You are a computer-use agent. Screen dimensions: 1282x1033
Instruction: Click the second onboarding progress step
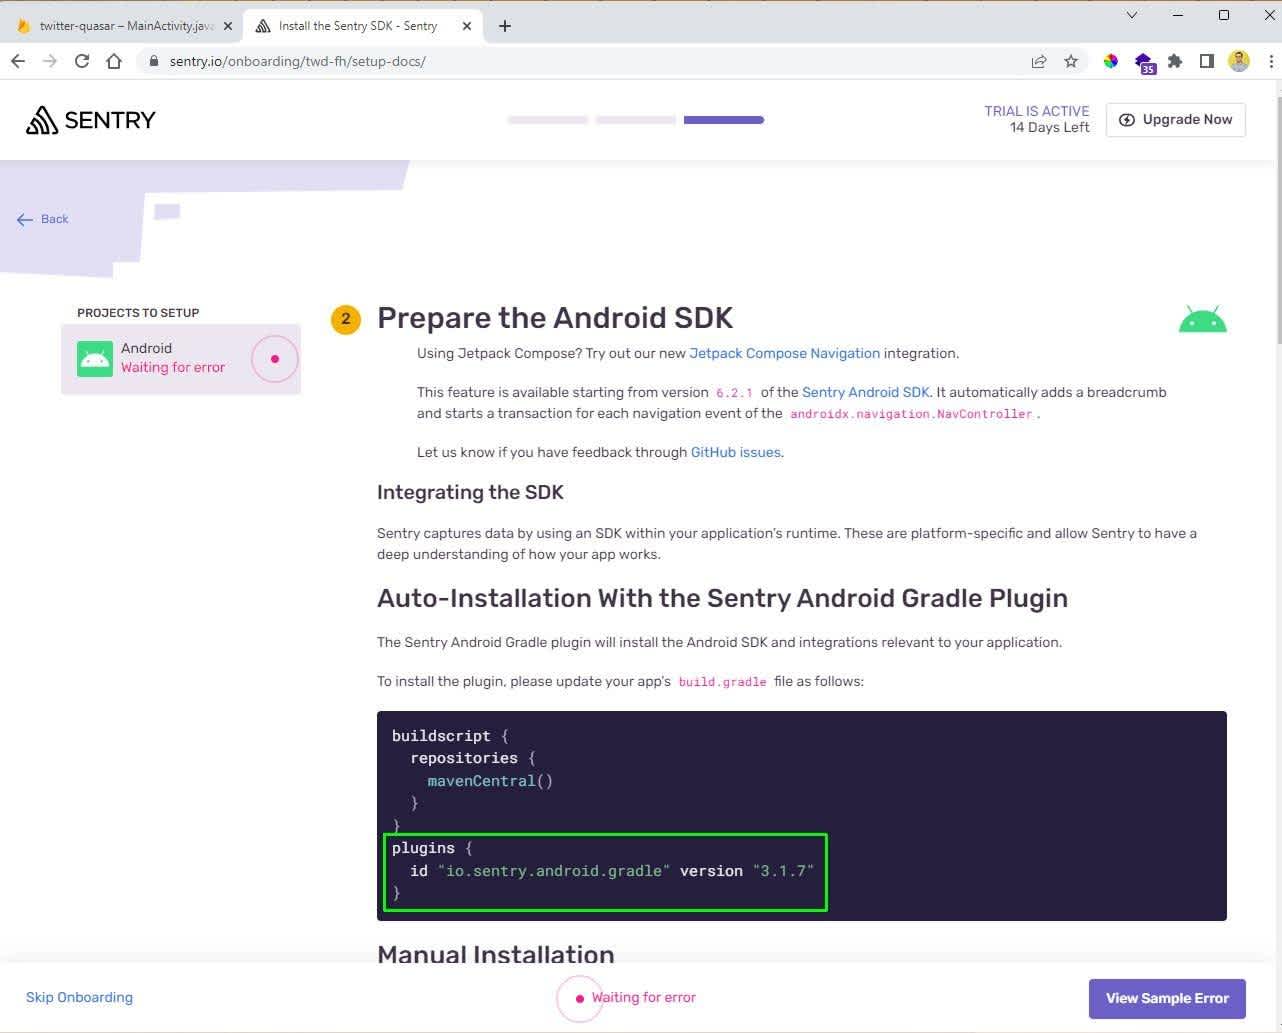[x=636, y=120]
